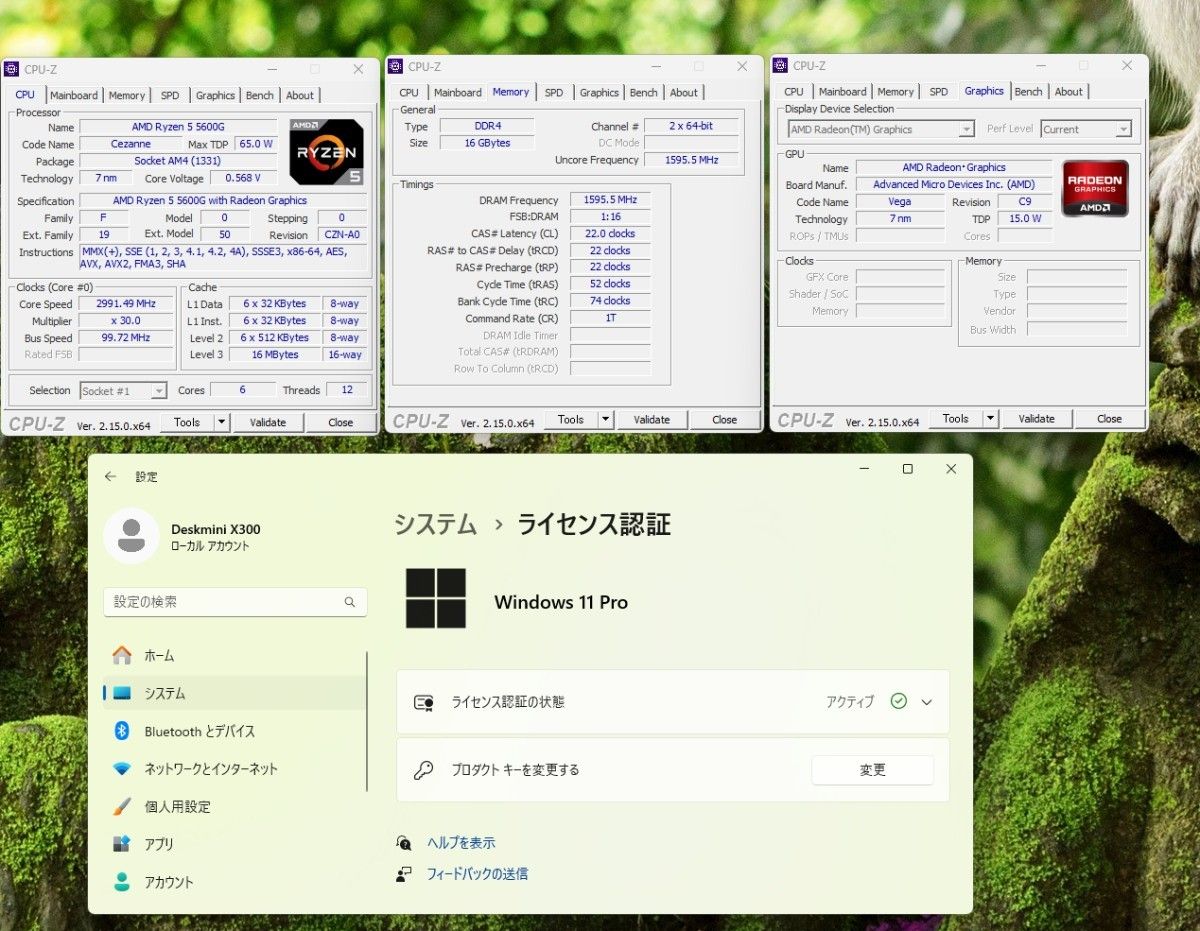This screenshot has width=1200, height=931.
Task: Select Graphics tab in Memory window
Action: click(599, 93)
